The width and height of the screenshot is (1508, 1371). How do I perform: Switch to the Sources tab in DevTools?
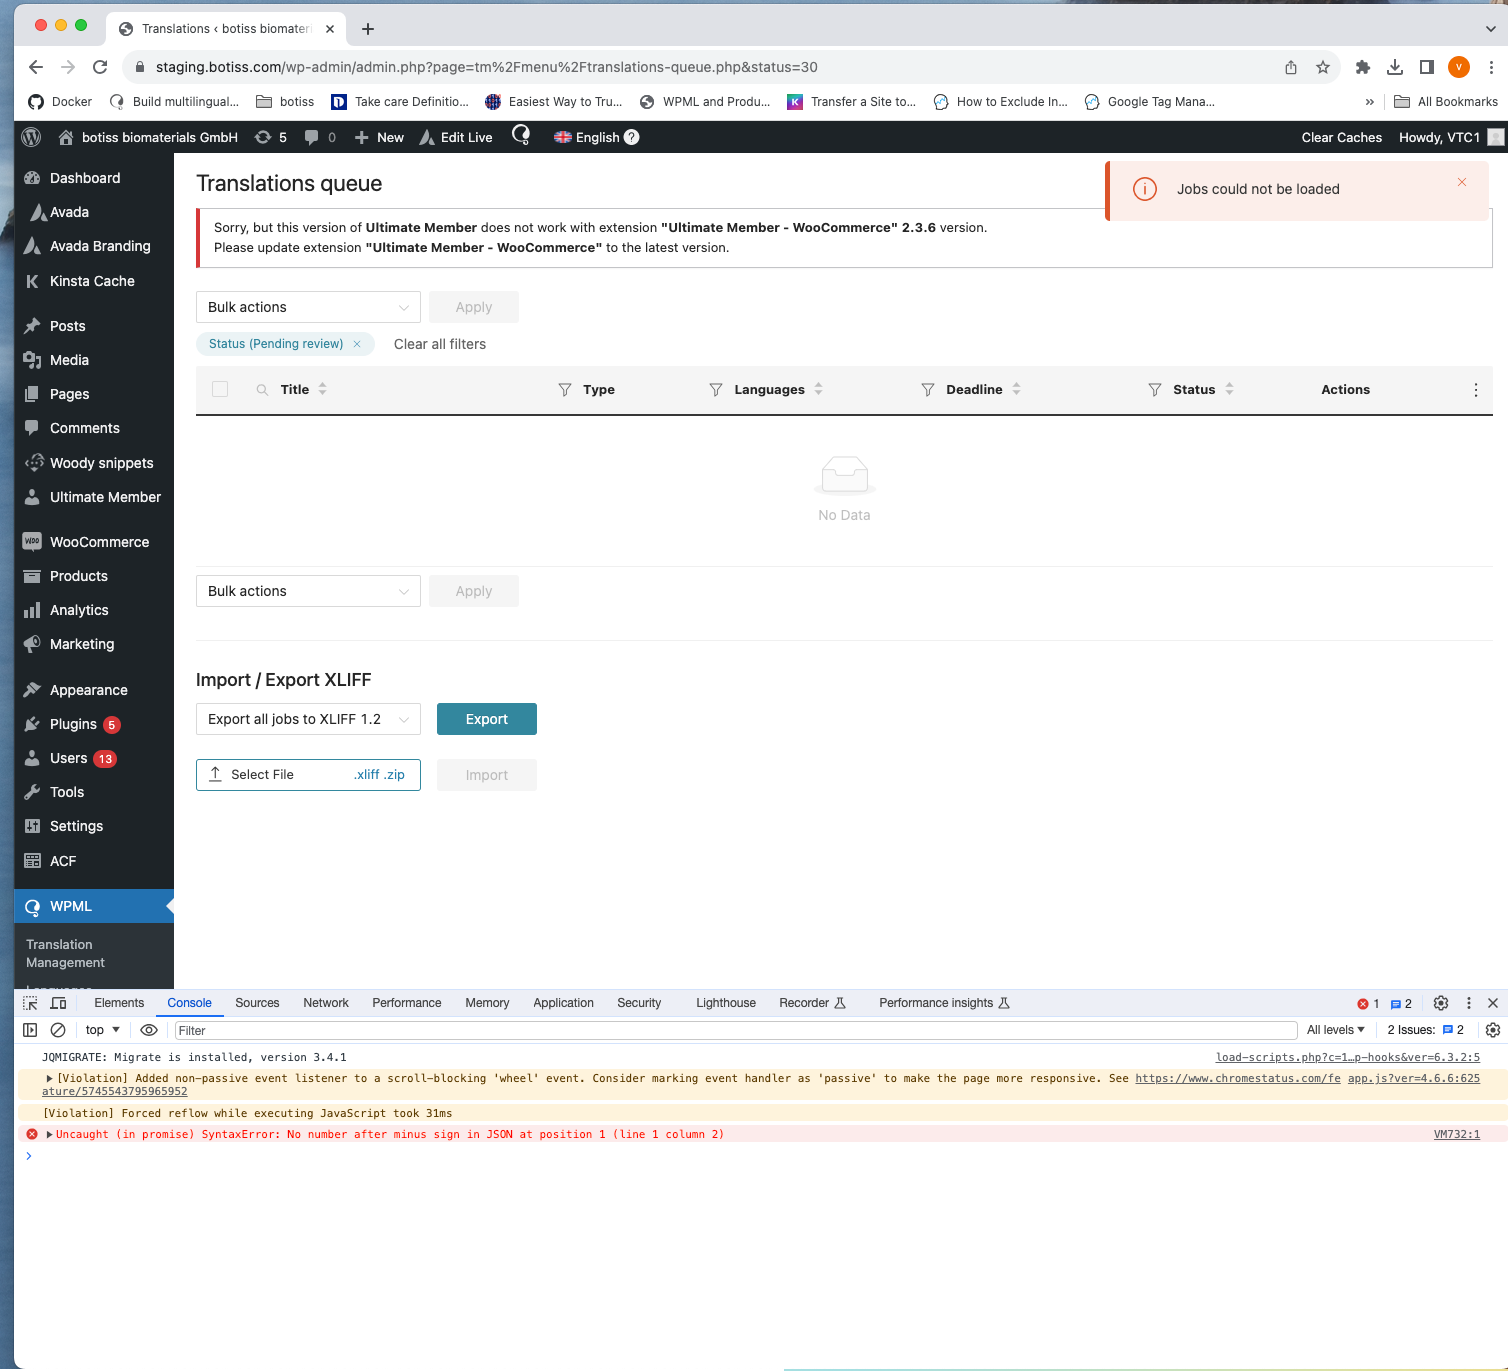coord(257,1003)
